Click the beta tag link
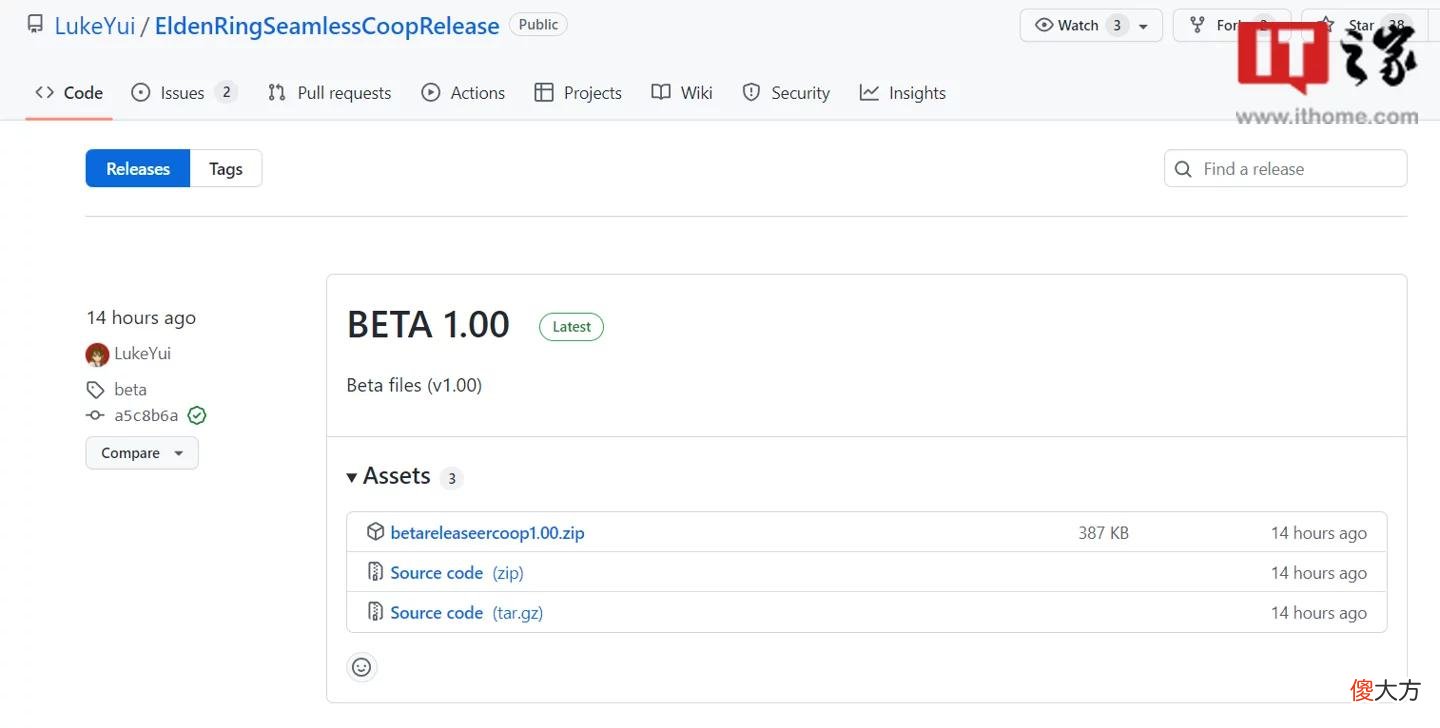This screenshot has height=728, width=1440. [130, 390]
